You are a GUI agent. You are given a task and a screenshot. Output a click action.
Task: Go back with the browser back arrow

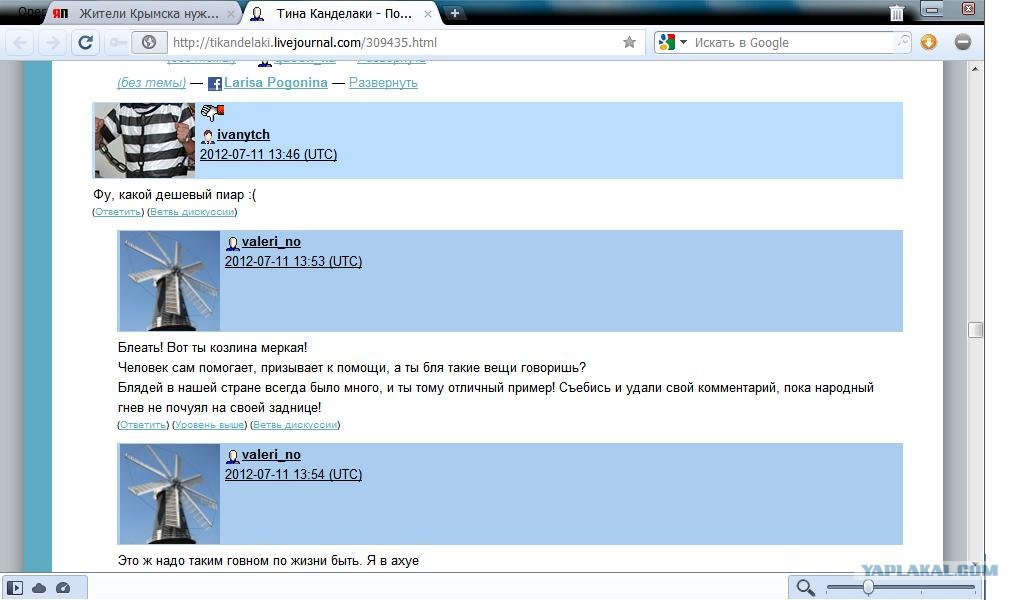pos(20,42)
